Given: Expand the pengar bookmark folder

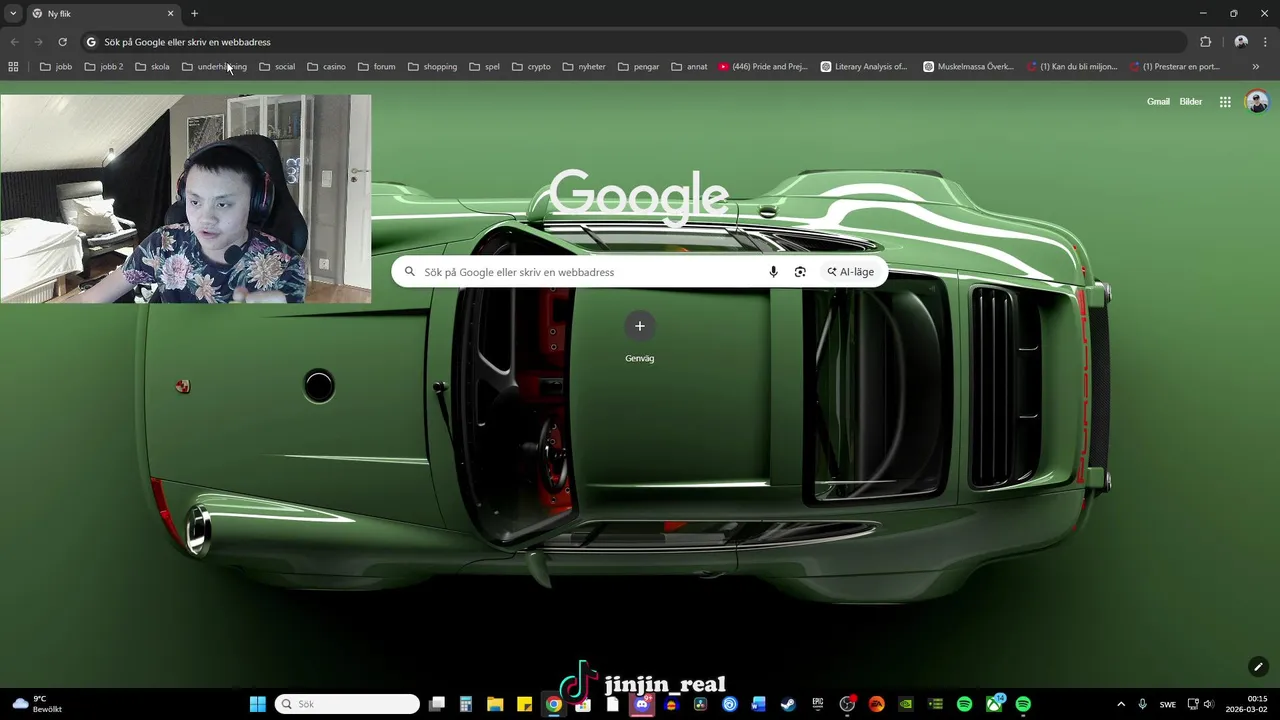Looking at the screenshot, I should point(638,67).
